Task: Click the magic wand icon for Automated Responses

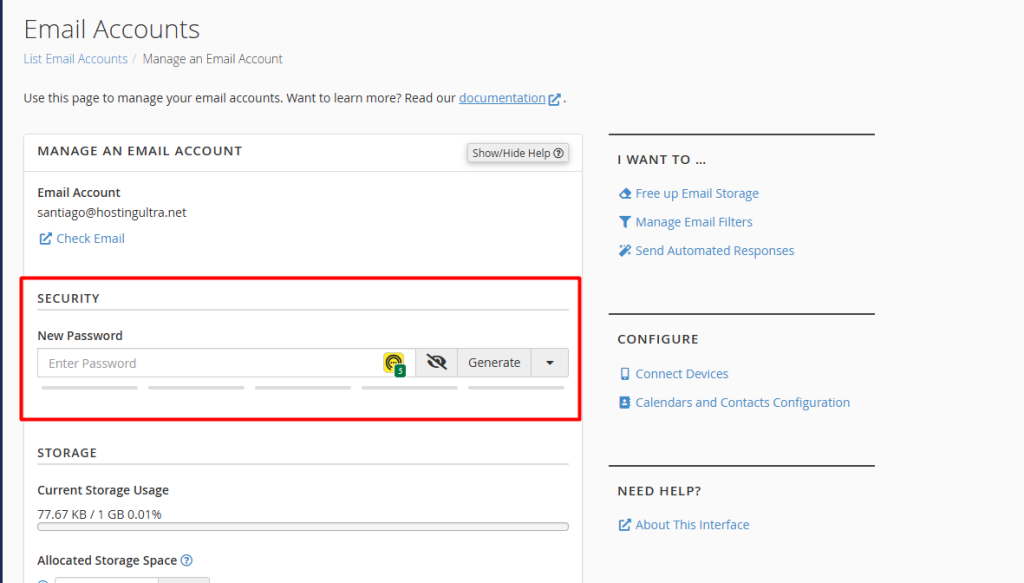Action: (x=625, y=251)
